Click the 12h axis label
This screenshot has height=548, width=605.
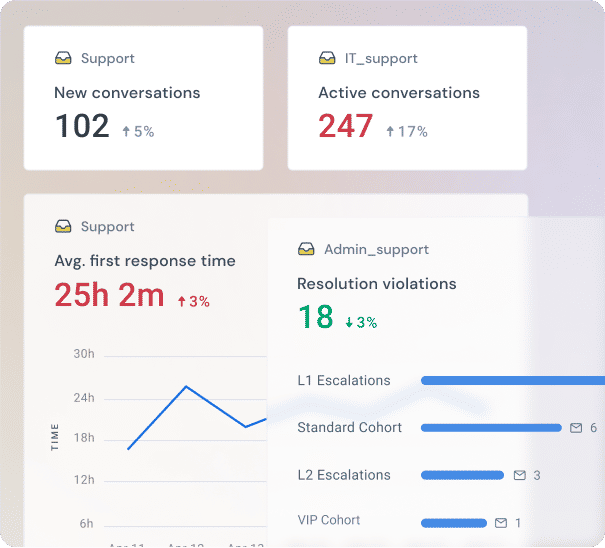pyautogui.click(x=84, y=480)
